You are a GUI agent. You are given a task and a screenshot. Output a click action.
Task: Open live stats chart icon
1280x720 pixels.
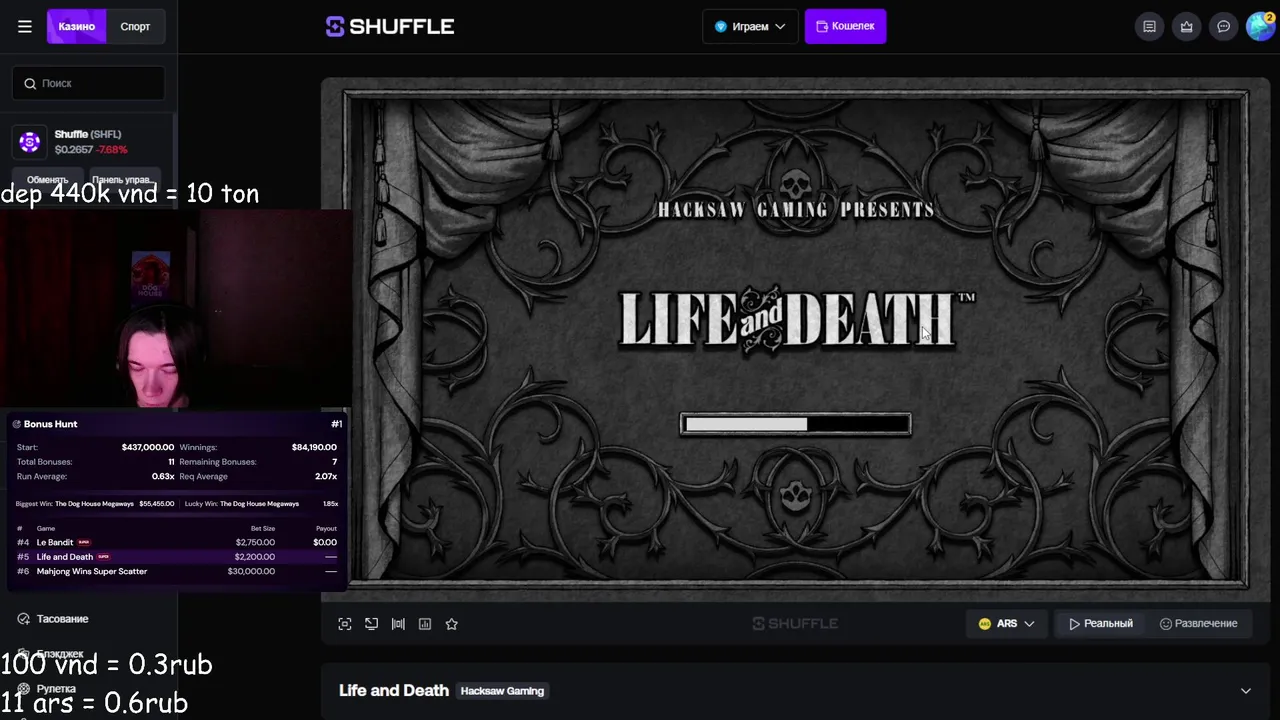[x=425, y=624]
